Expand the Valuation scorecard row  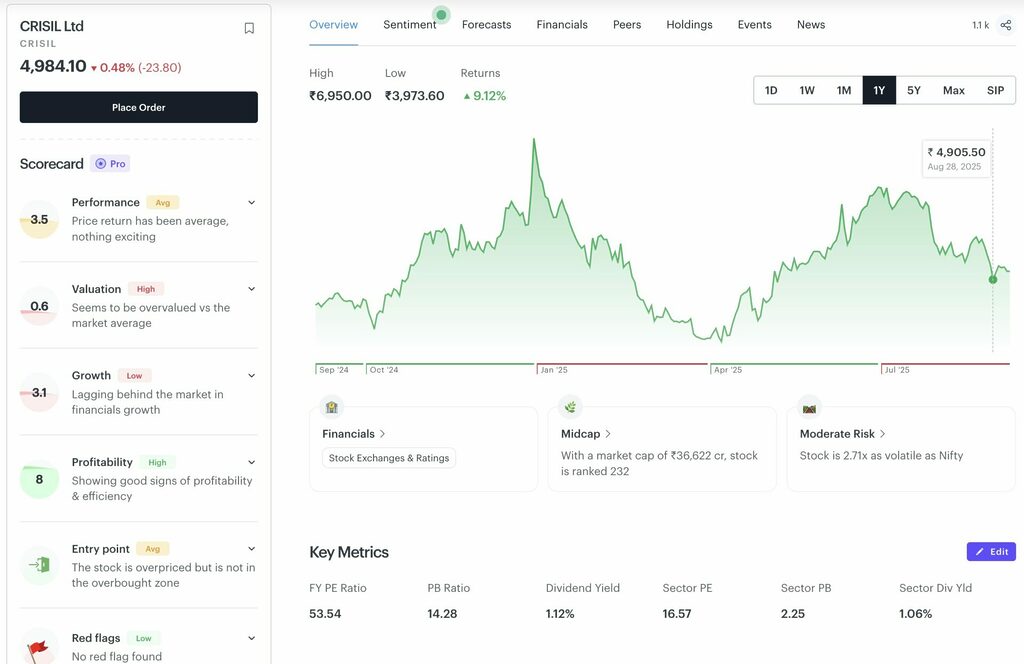tap(251, 289)
